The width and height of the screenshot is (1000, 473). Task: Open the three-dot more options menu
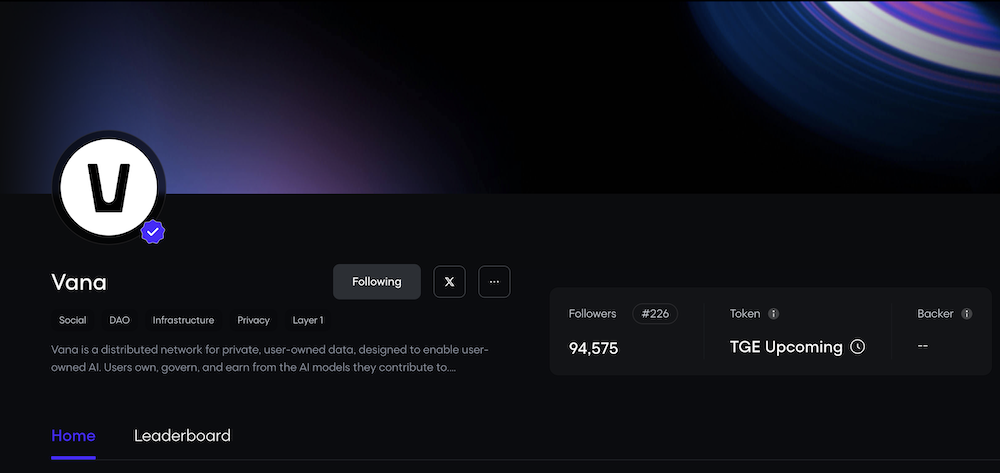(494, 282)
